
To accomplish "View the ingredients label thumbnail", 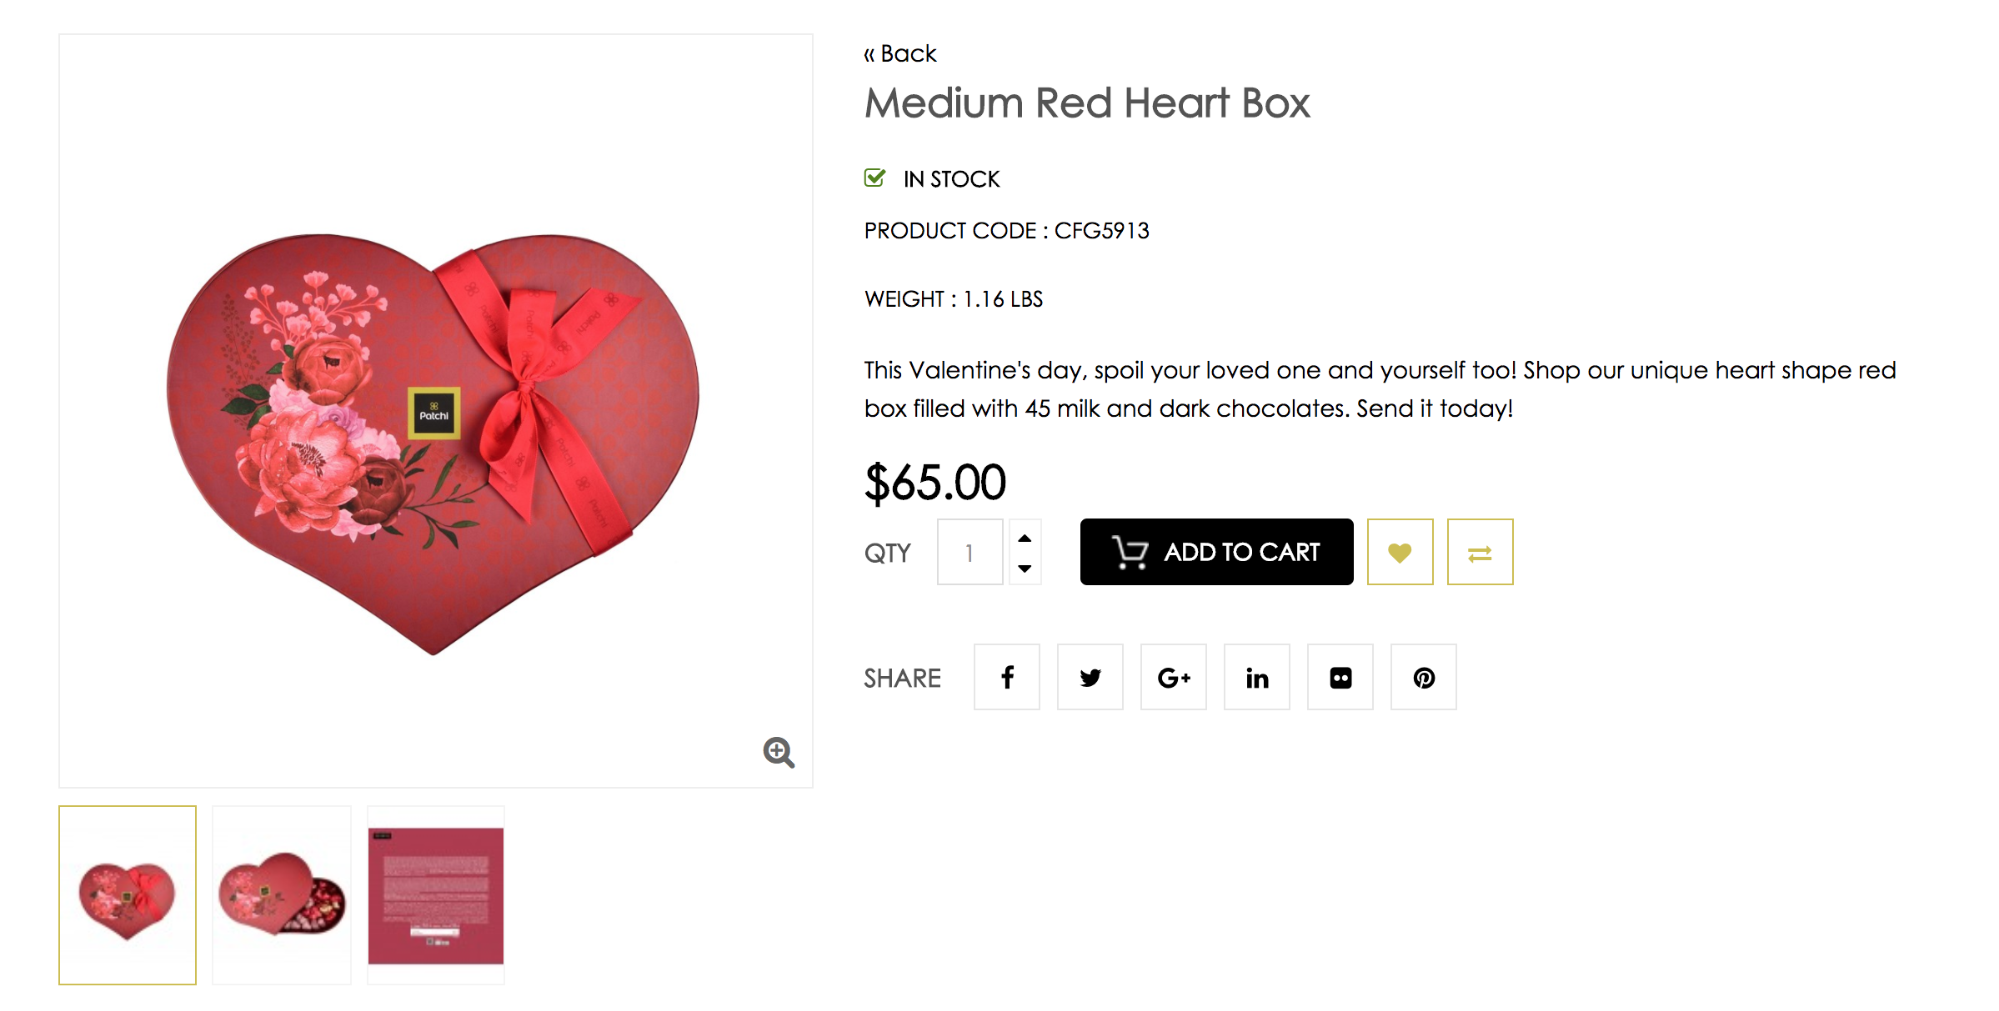I will coord(436,895).
